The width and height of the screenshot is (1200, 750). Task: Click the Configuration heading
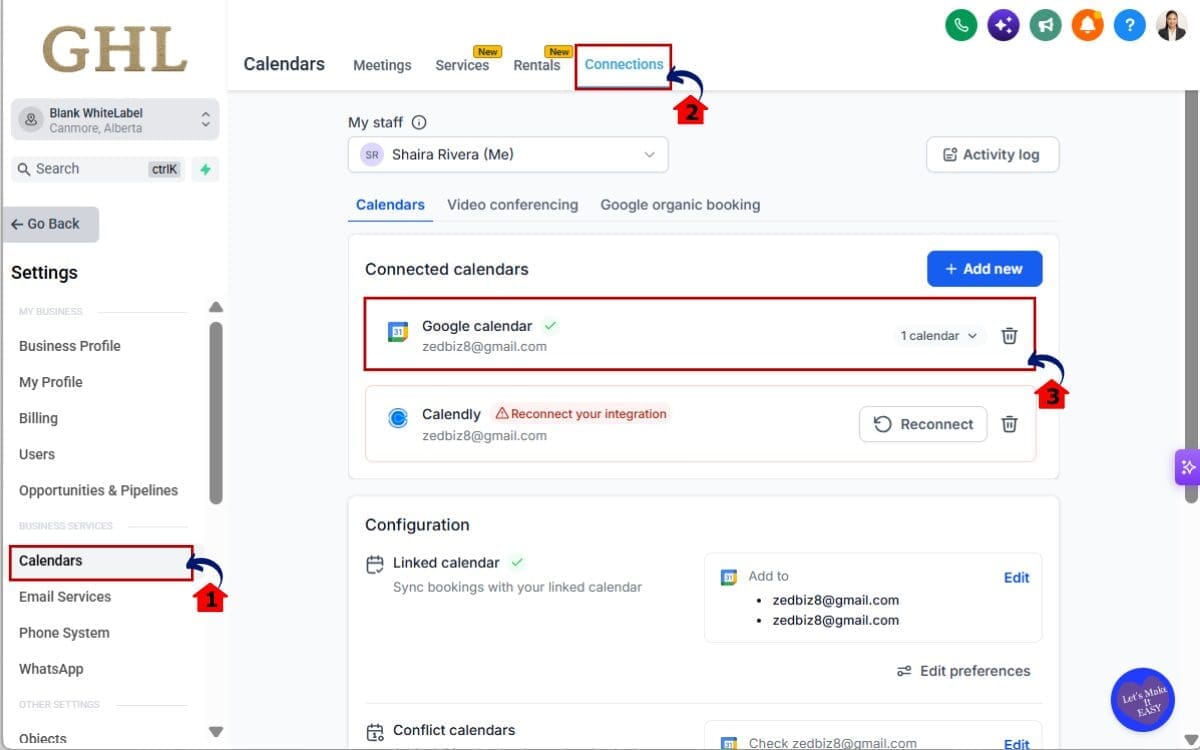(x=417, y=525)
